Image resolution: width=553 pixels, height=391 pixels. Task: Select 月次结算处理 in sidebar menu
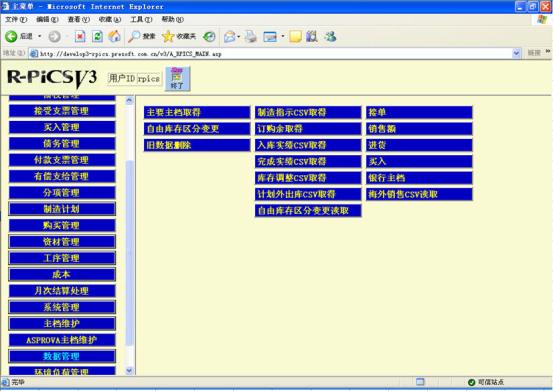(62, 291)
